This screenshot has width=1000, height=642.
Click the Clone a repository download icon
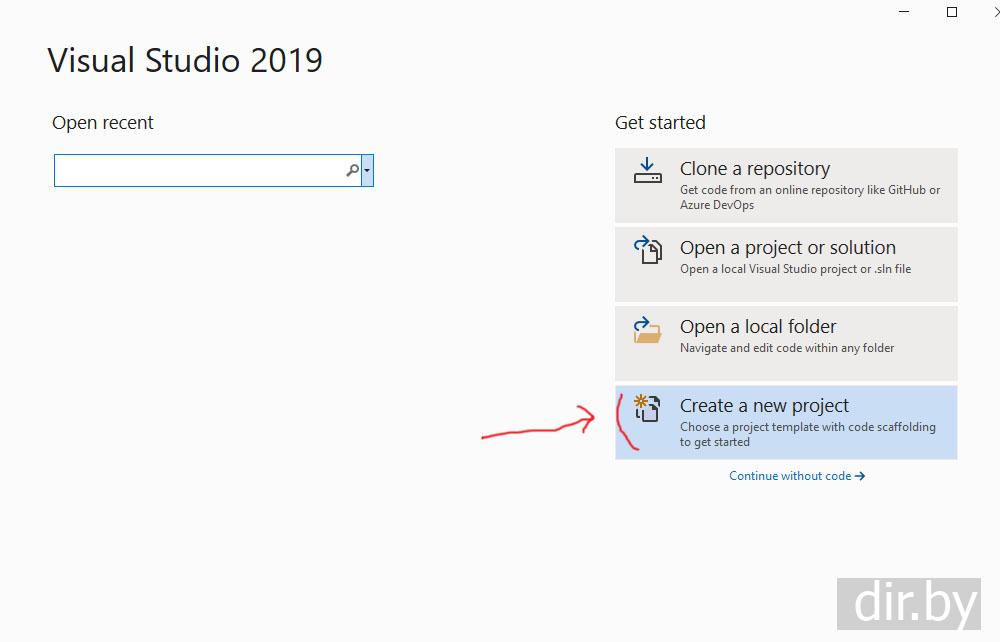point(648,169)
